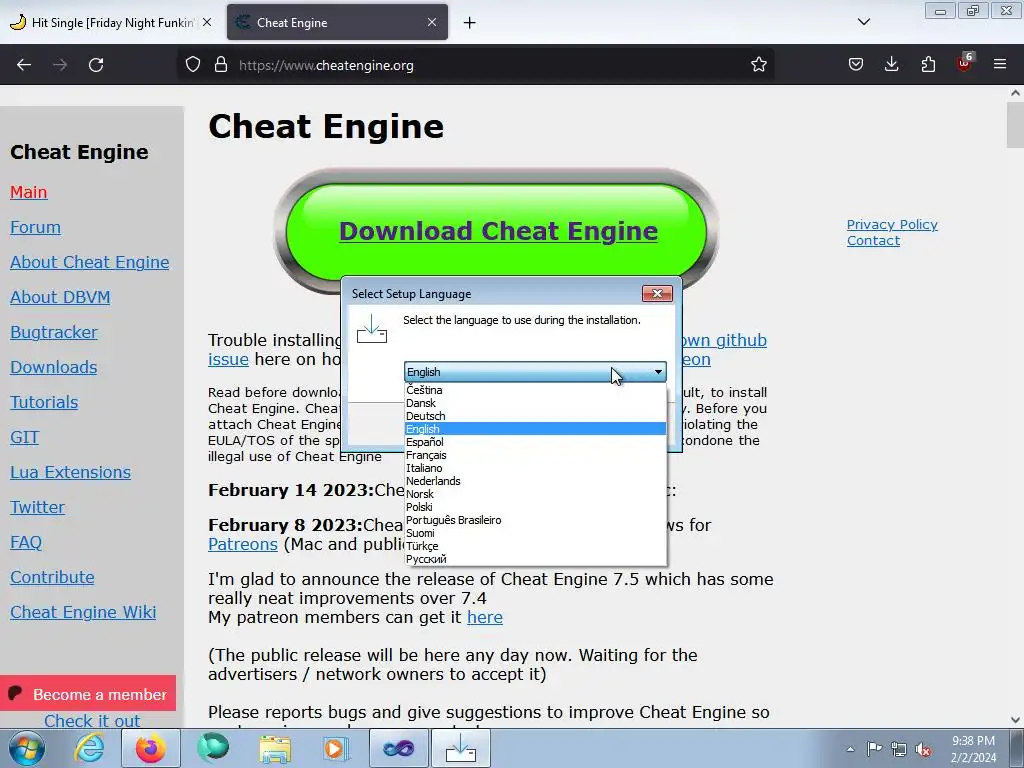Open the About DBVM link

click(x=60, y=297)
